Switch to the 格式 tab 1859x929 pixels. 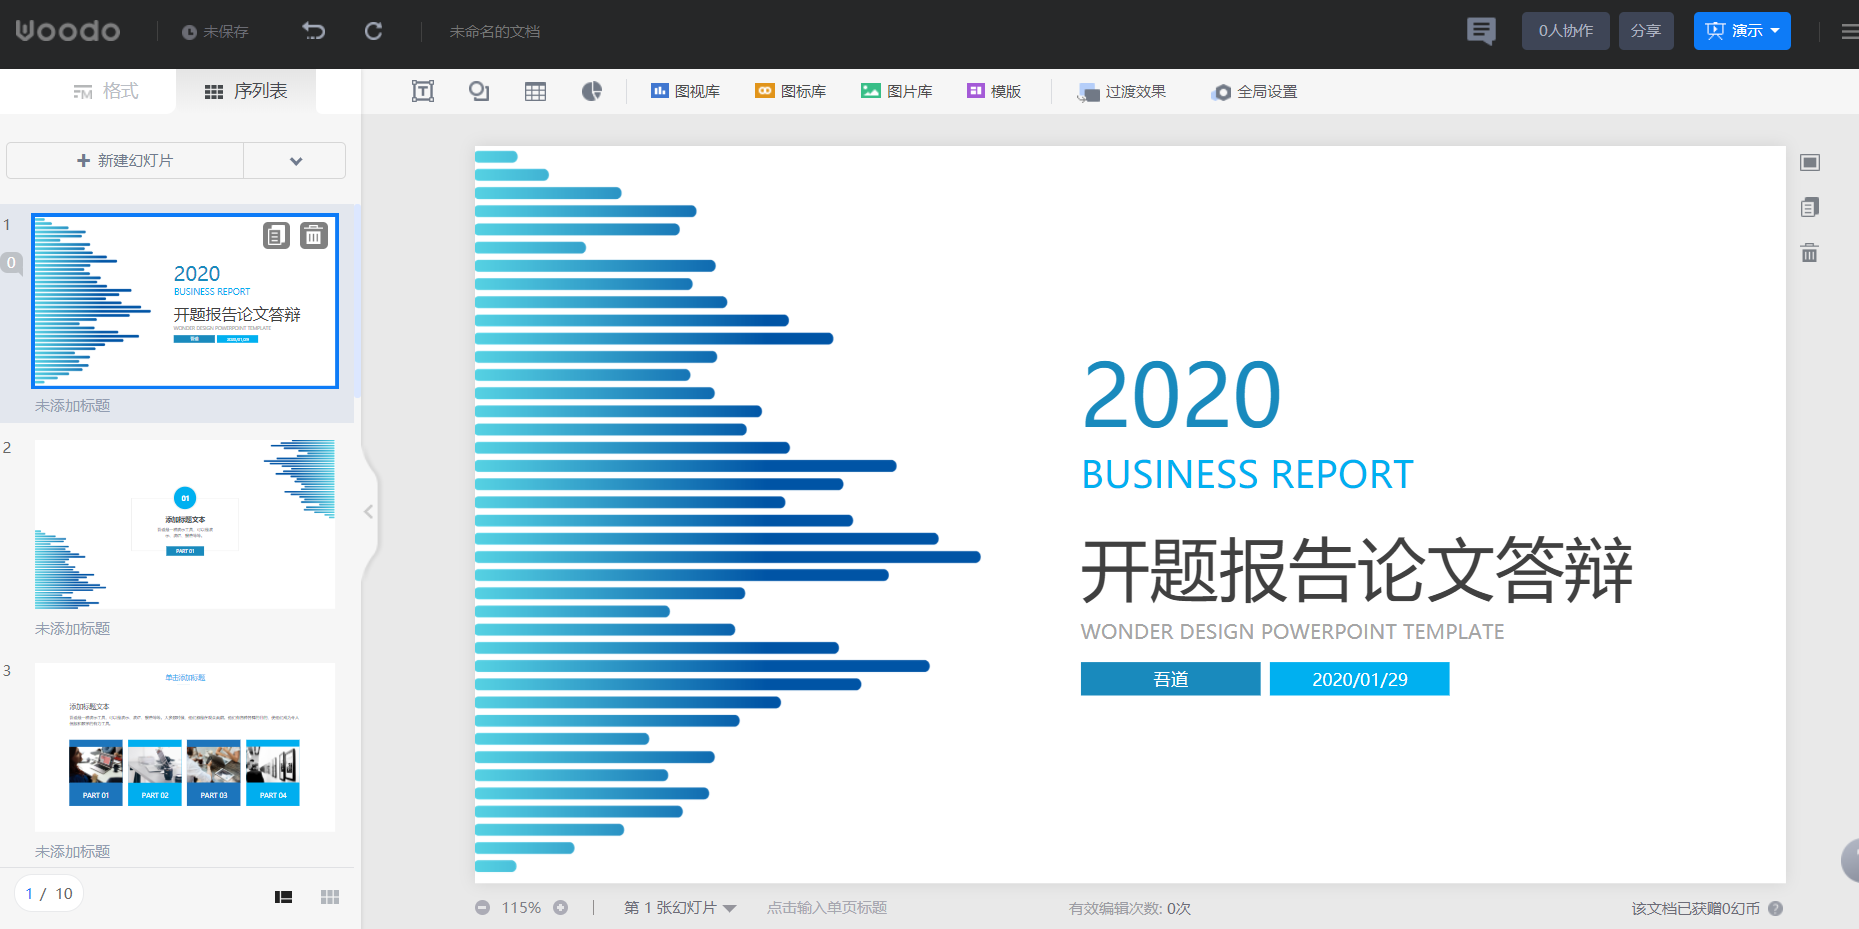(x=106, y=91)
